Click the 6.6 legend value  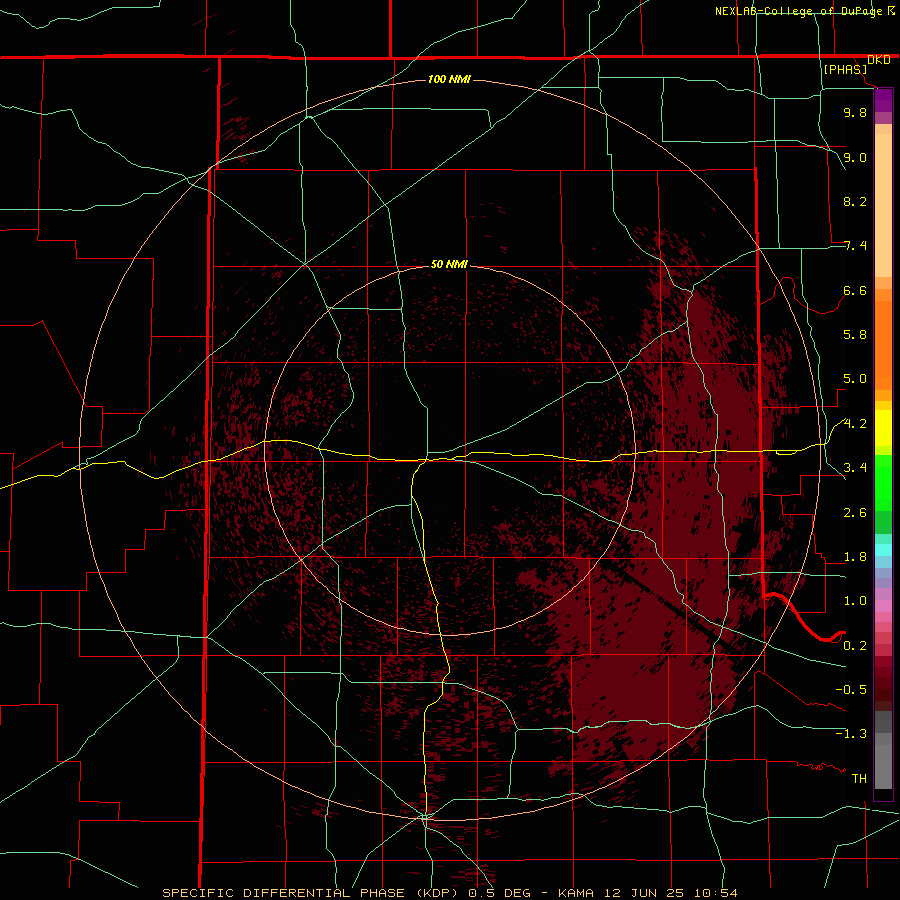(x=855, y=290)
